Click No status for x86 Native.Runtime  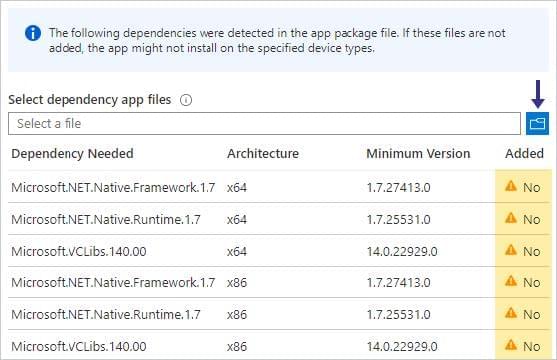click(x=531, y=315)
